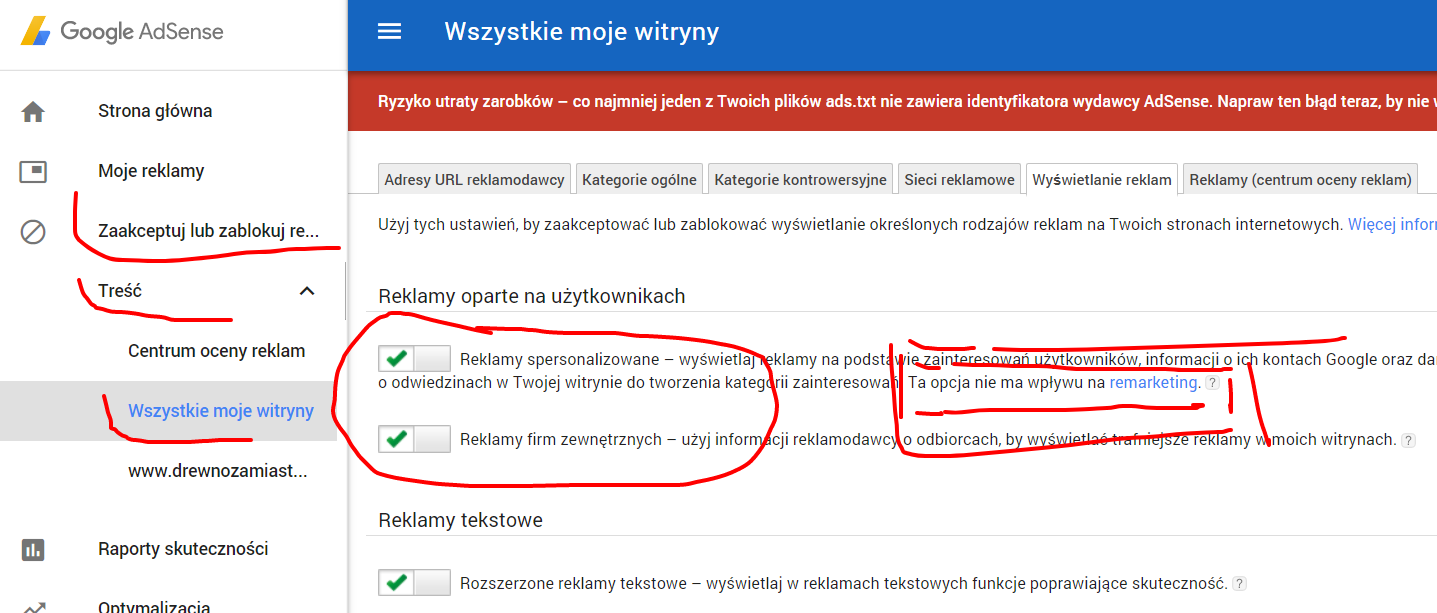Screen dimensions: 1437x613
Task: Go to Strona główna
Action: pos(155,111)
